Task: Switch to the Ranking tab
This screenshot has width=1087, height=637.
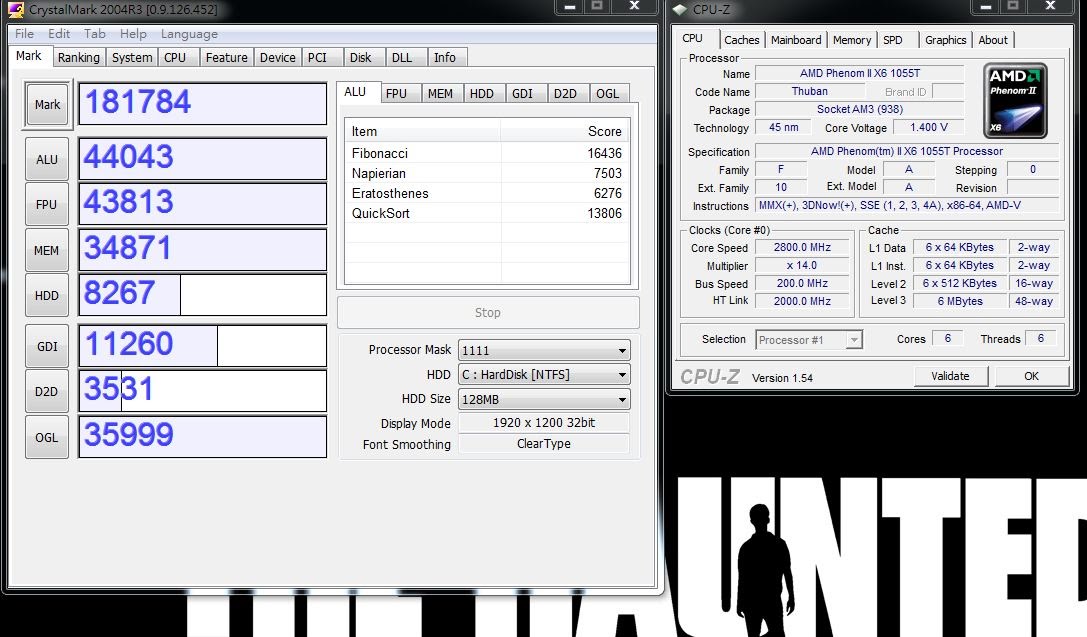Action: tap(78, 58)
